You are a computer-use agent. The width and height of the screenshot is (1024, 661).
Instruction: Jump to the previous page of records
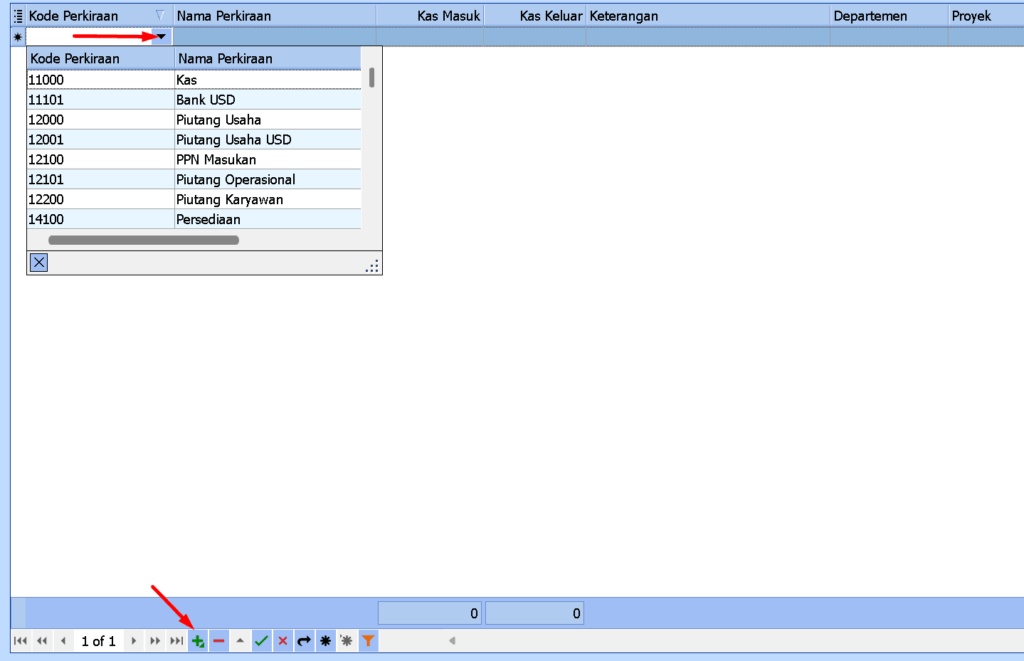(x=42, y=641)
